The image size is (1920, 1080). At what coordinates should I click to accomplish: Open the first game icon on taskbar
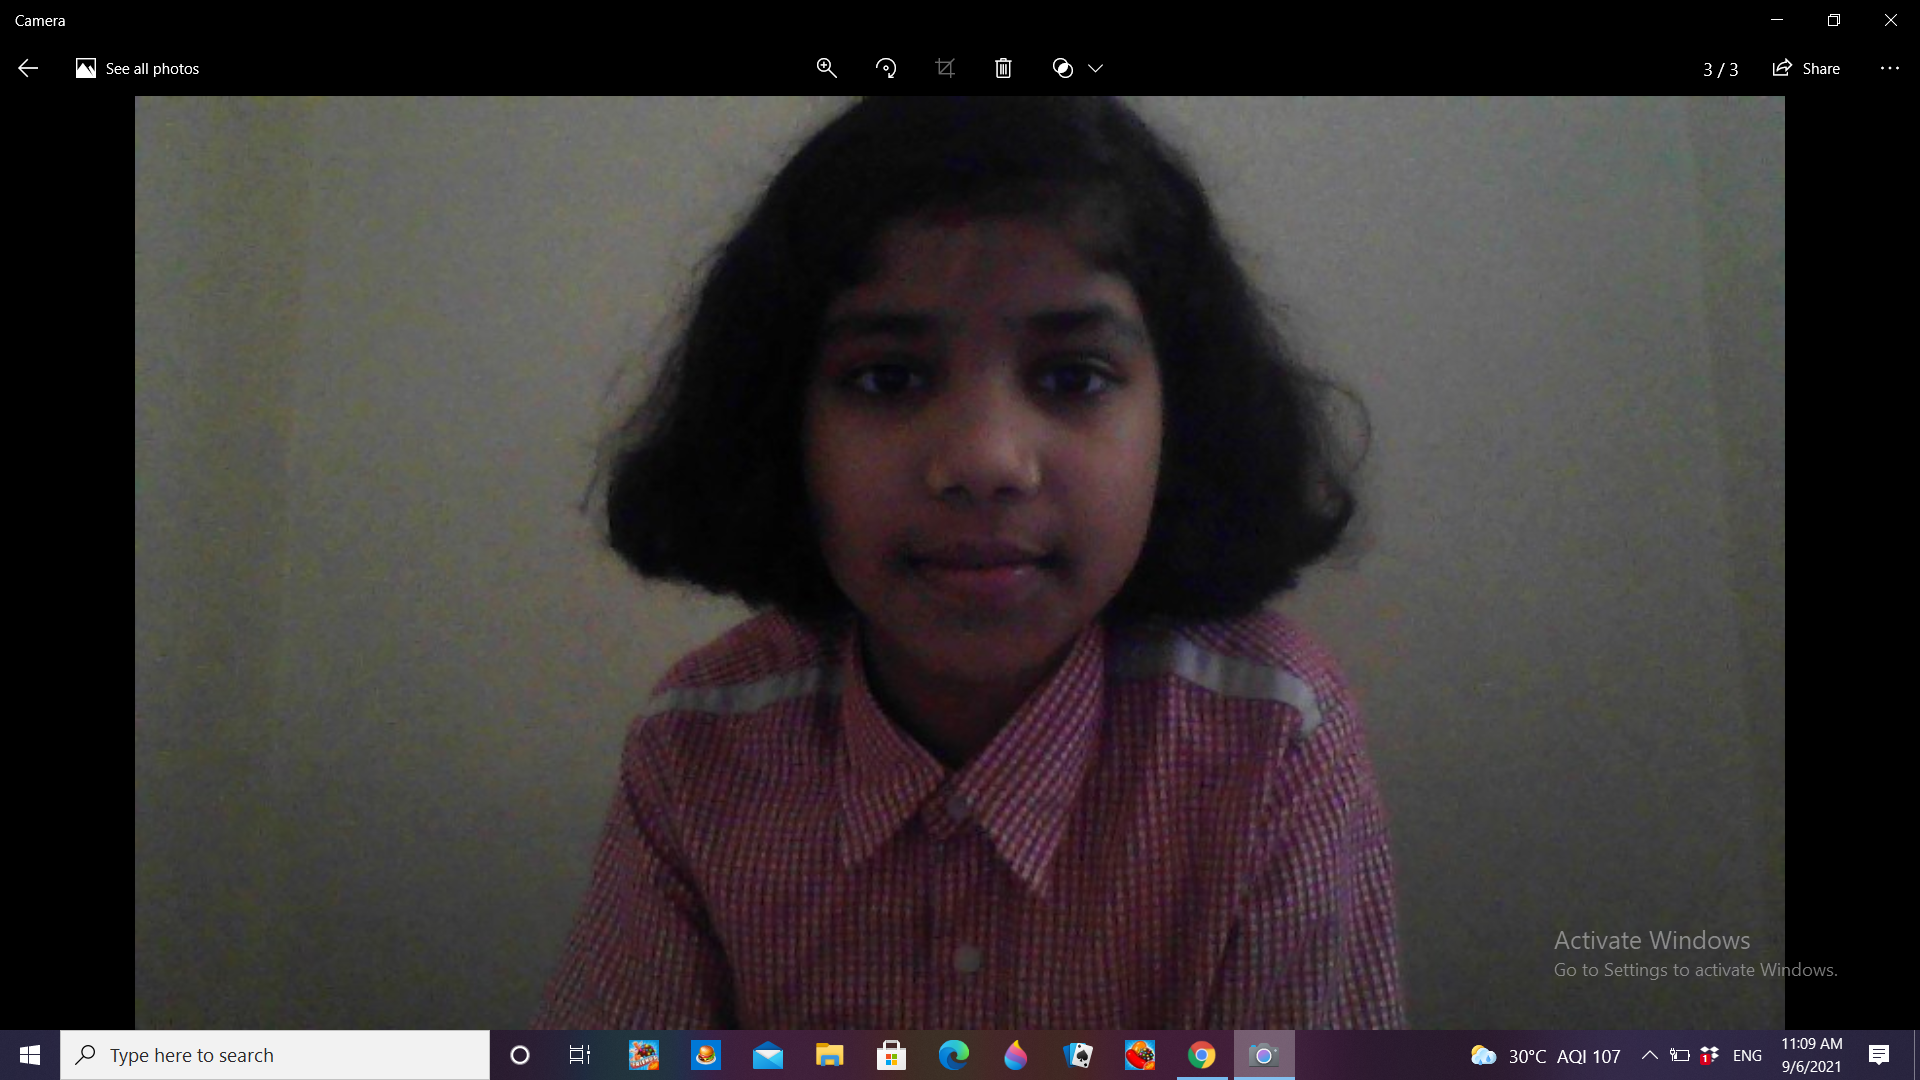pos(644,1055)
